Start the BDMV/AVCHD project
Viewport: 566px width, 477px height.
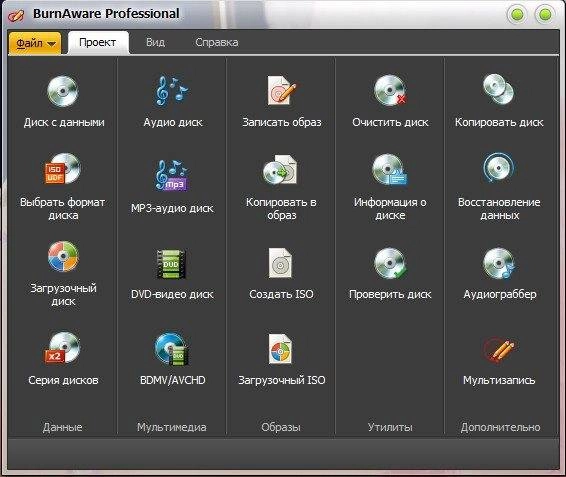coord(173,359)
